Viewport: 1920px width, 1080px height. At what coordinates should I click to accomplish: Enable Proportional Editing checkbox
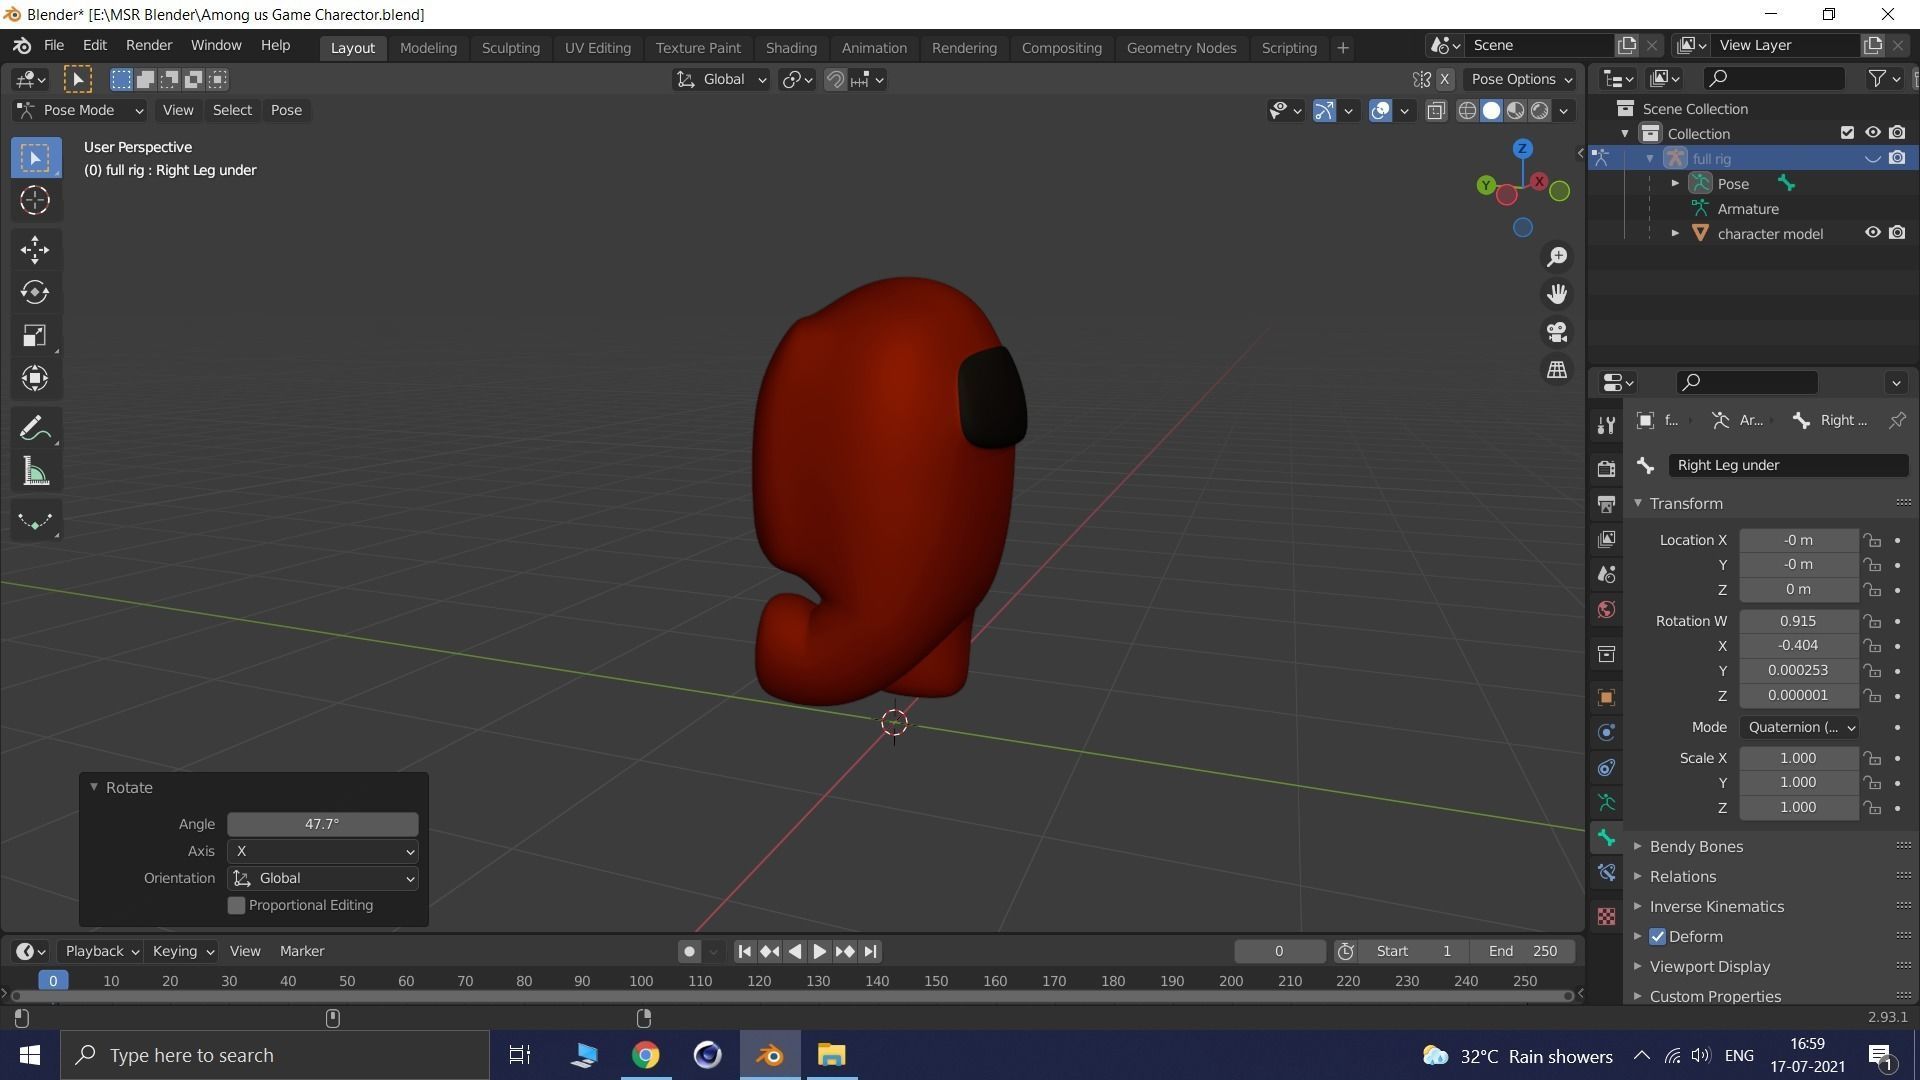tap(237, 905)
